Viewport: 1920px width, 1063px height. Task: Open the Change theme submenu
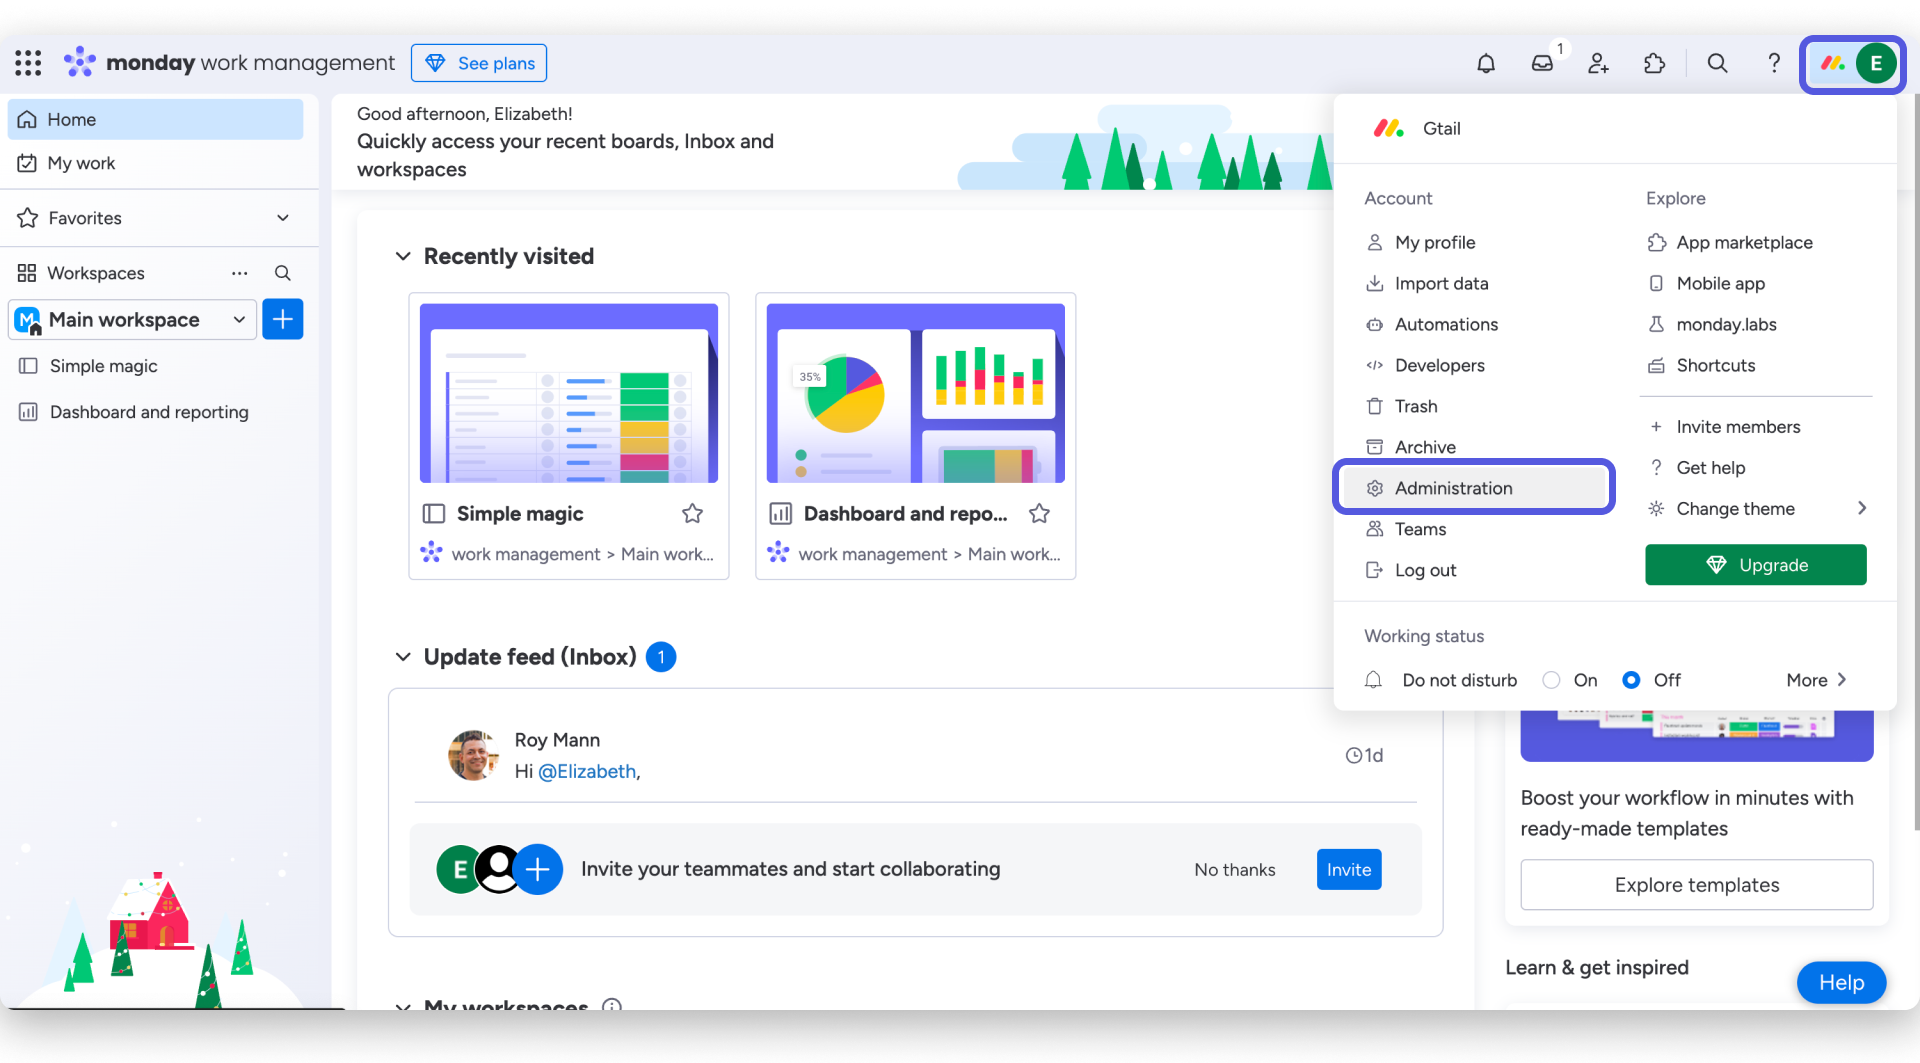click(1756, 508)
